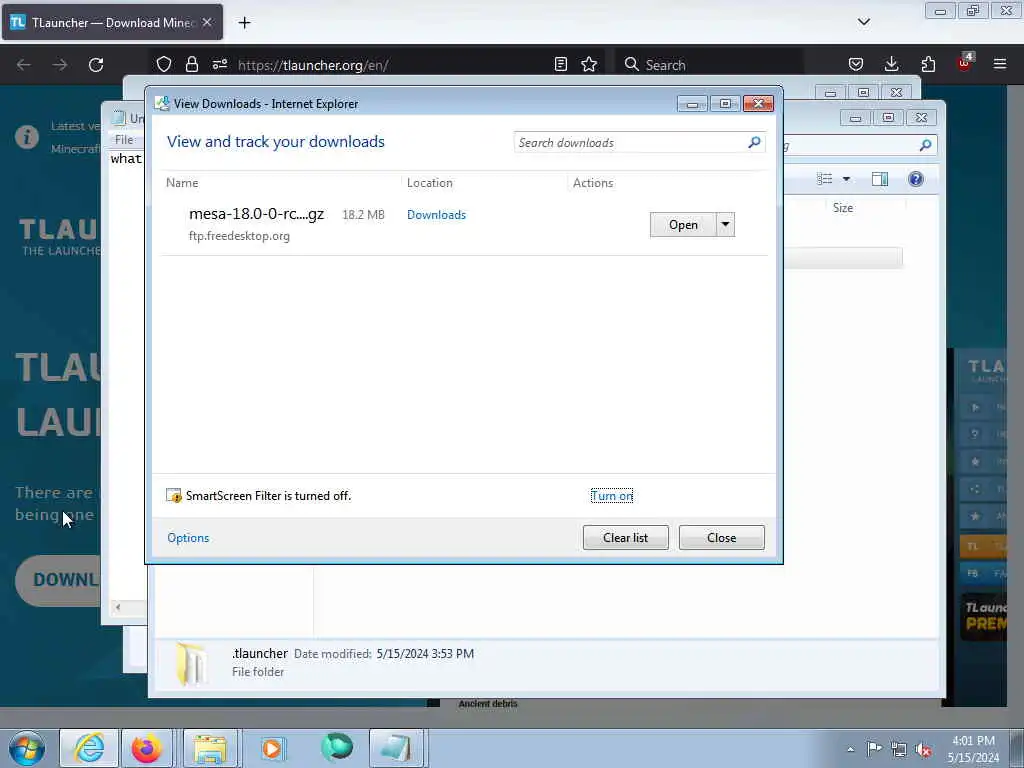Show hidden tray icons arrow
Screen dimensions: 1024x768
[x=850, y=749]
